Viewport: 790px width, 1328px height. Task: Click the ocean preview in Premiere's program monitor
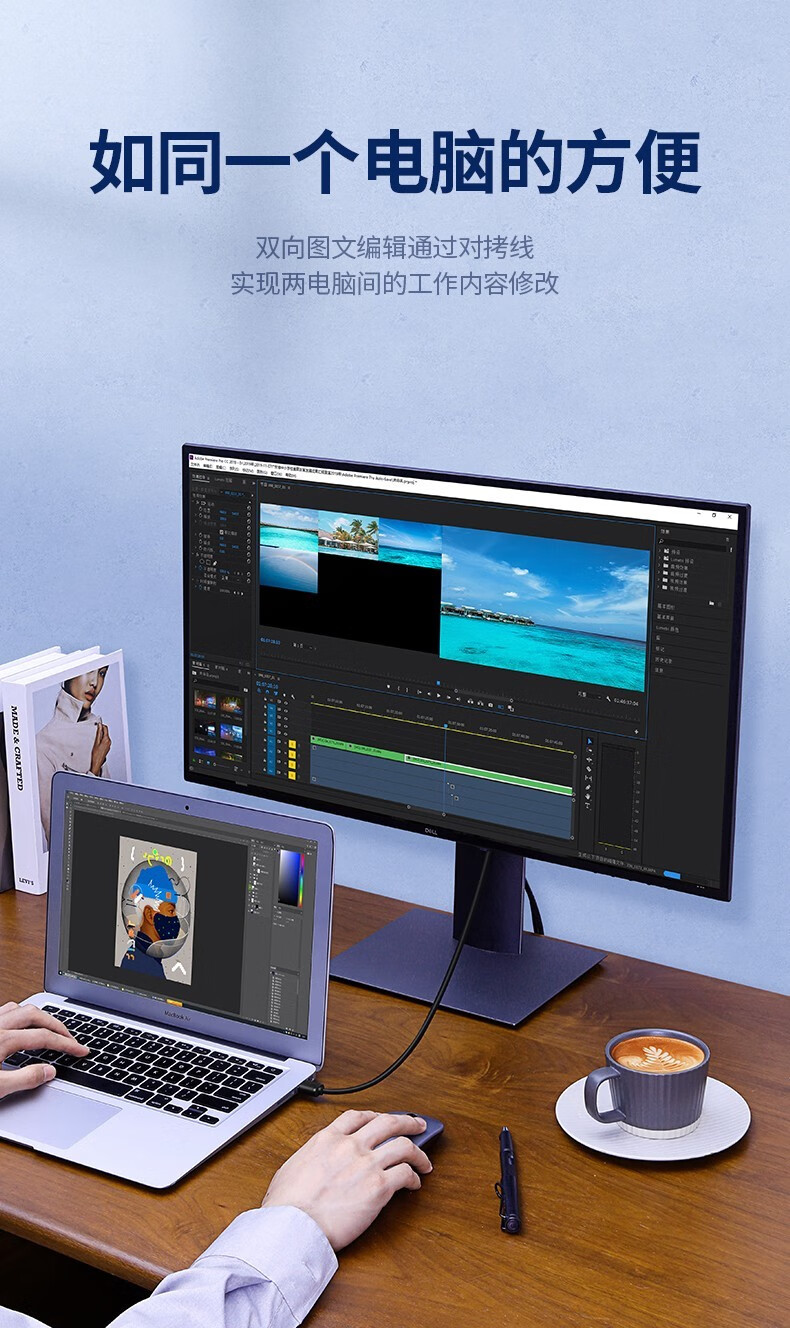tap(543, 605)
